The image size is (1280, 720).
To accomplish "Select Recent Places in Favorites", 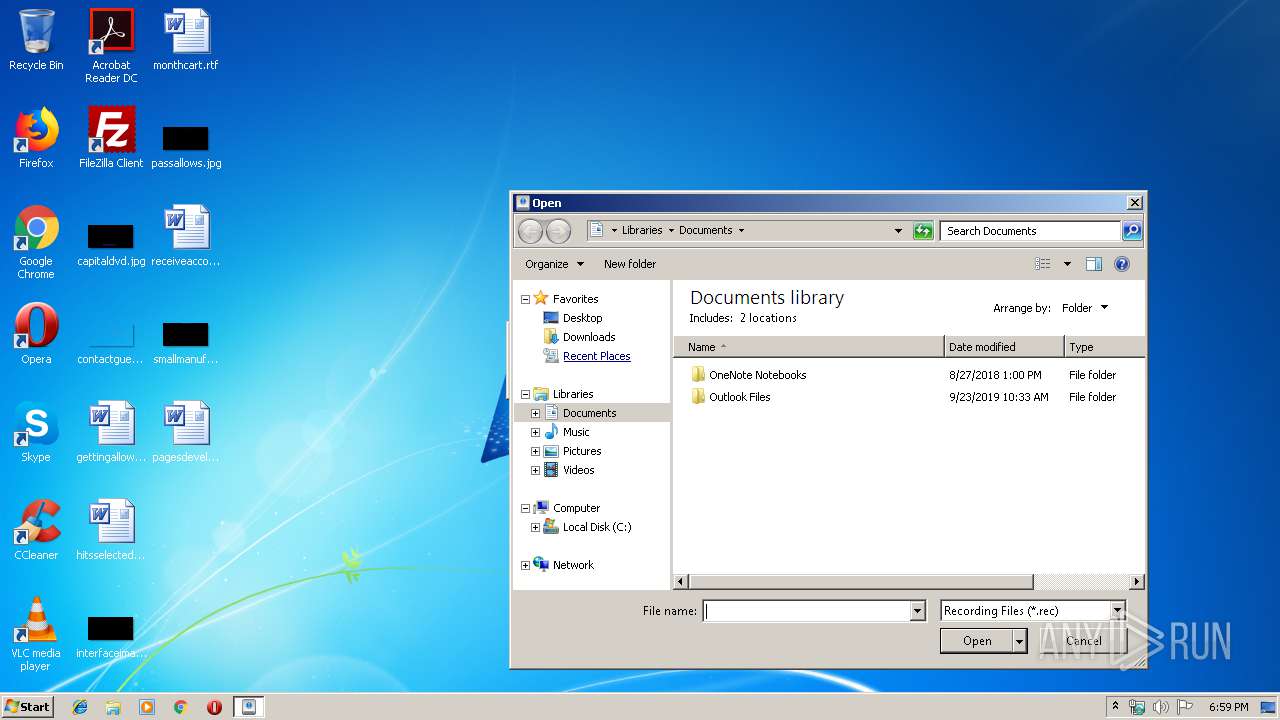I will click(x=596, y=356).
